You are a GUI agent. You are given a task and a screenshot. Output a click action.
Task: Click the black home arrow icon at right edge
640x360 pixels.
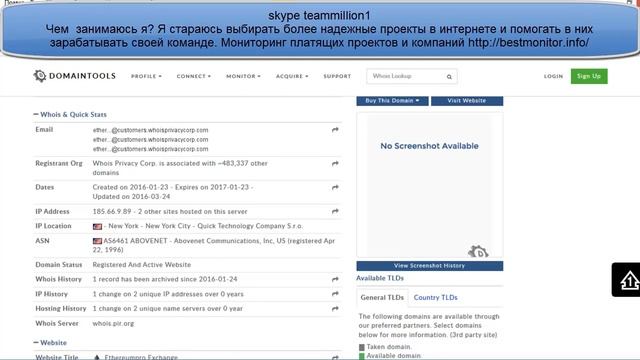tap(629, 280)
